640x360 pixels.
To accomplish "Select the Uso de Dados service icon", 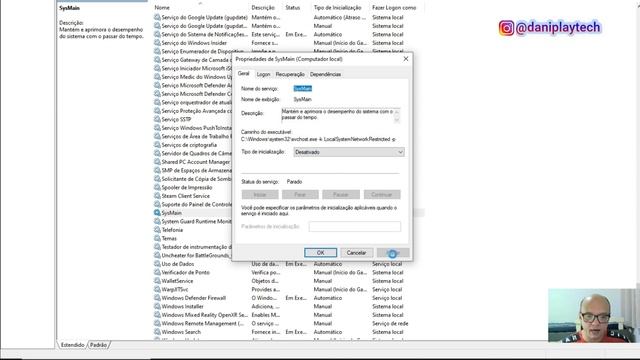I will (157, 264).
